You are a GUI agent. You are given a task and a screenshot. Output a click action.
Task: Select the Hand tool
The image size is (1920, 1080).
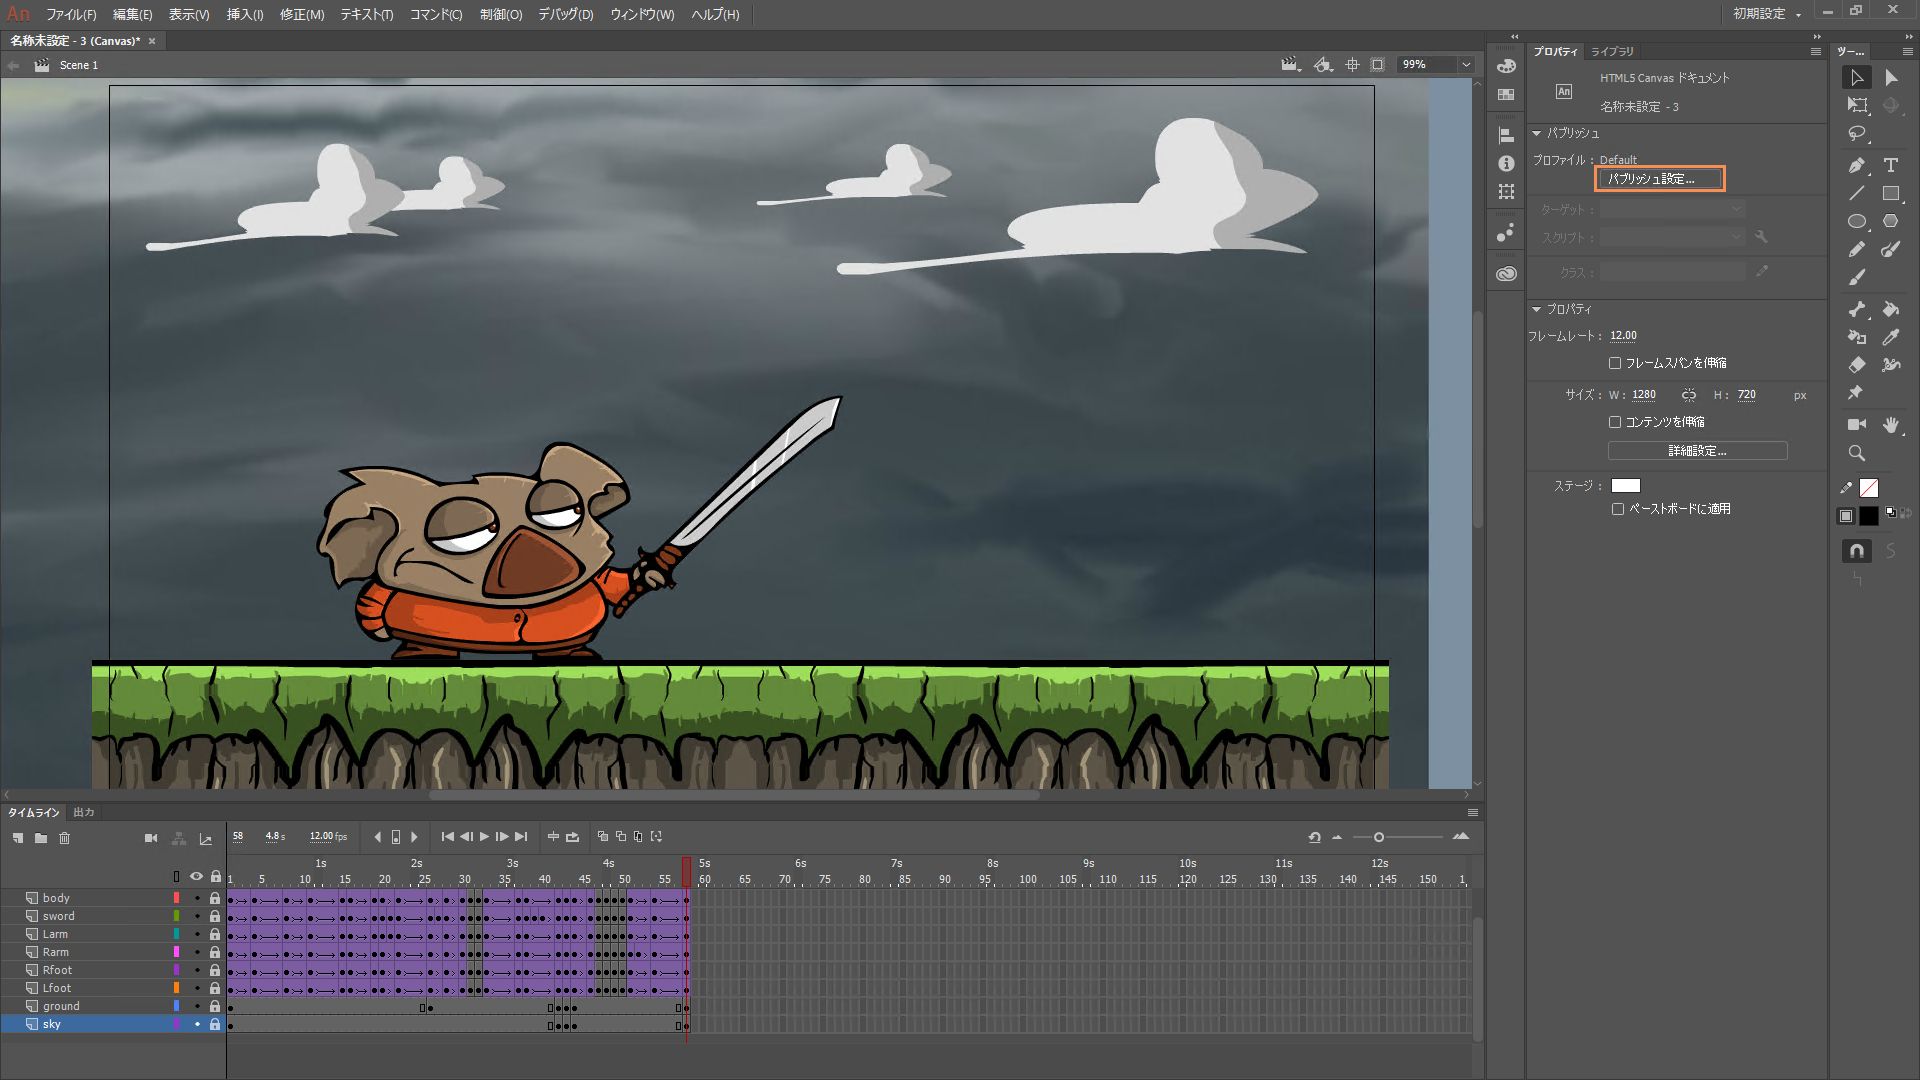point(1890,424)
